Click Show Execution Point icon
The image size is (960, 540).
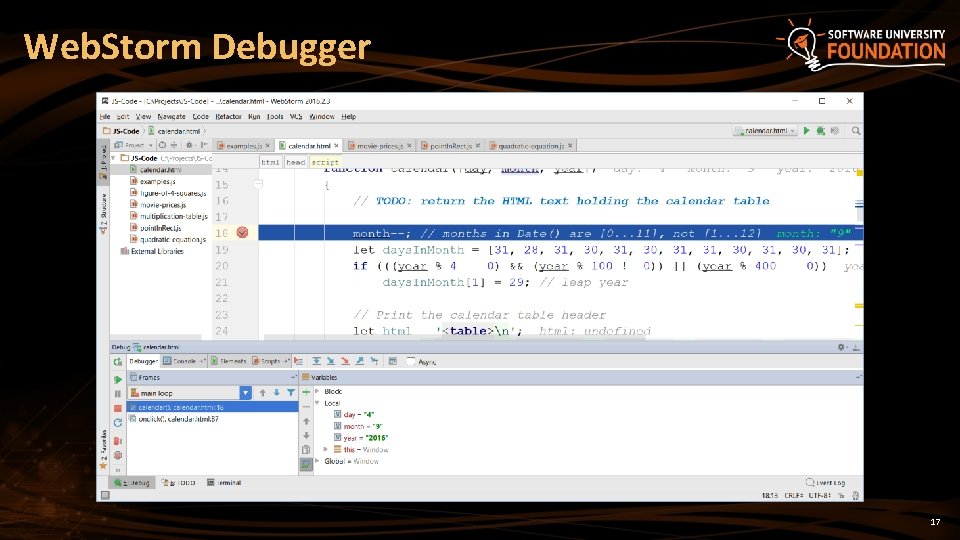click(x=299, y=361)
